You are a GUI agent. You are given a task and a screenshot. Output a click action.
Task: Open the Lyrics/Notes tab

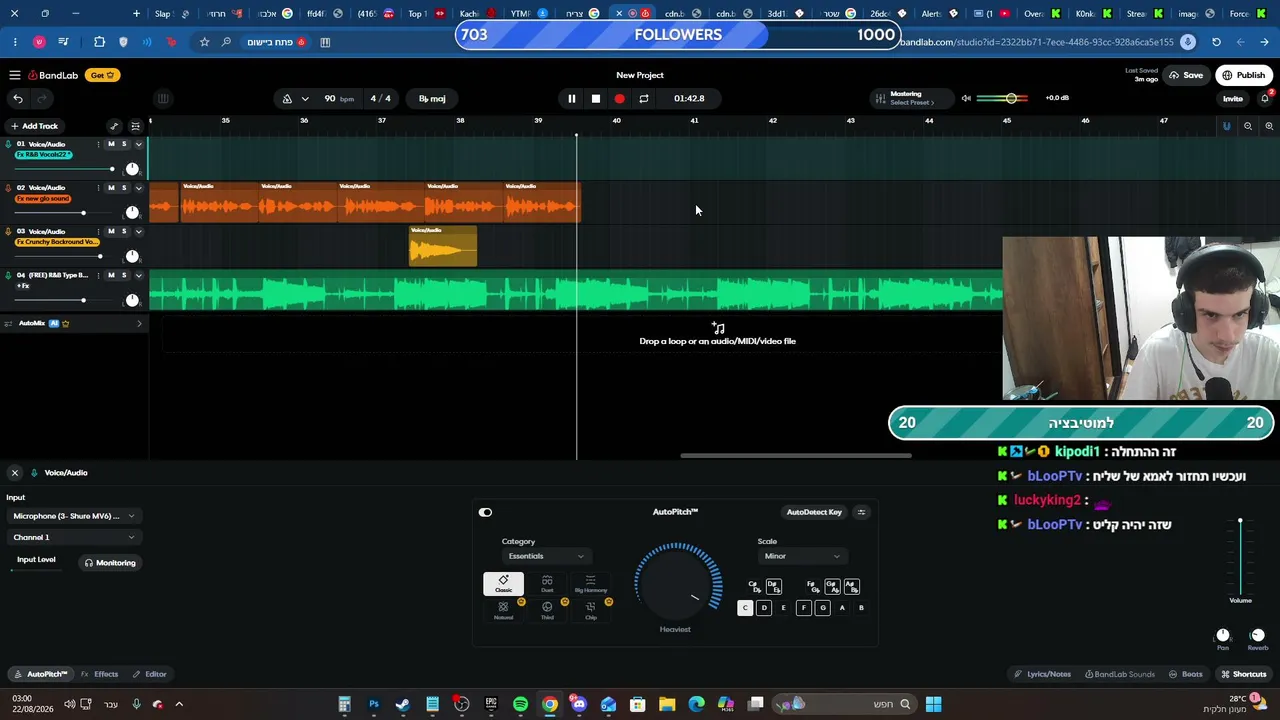coord(1042,674)
